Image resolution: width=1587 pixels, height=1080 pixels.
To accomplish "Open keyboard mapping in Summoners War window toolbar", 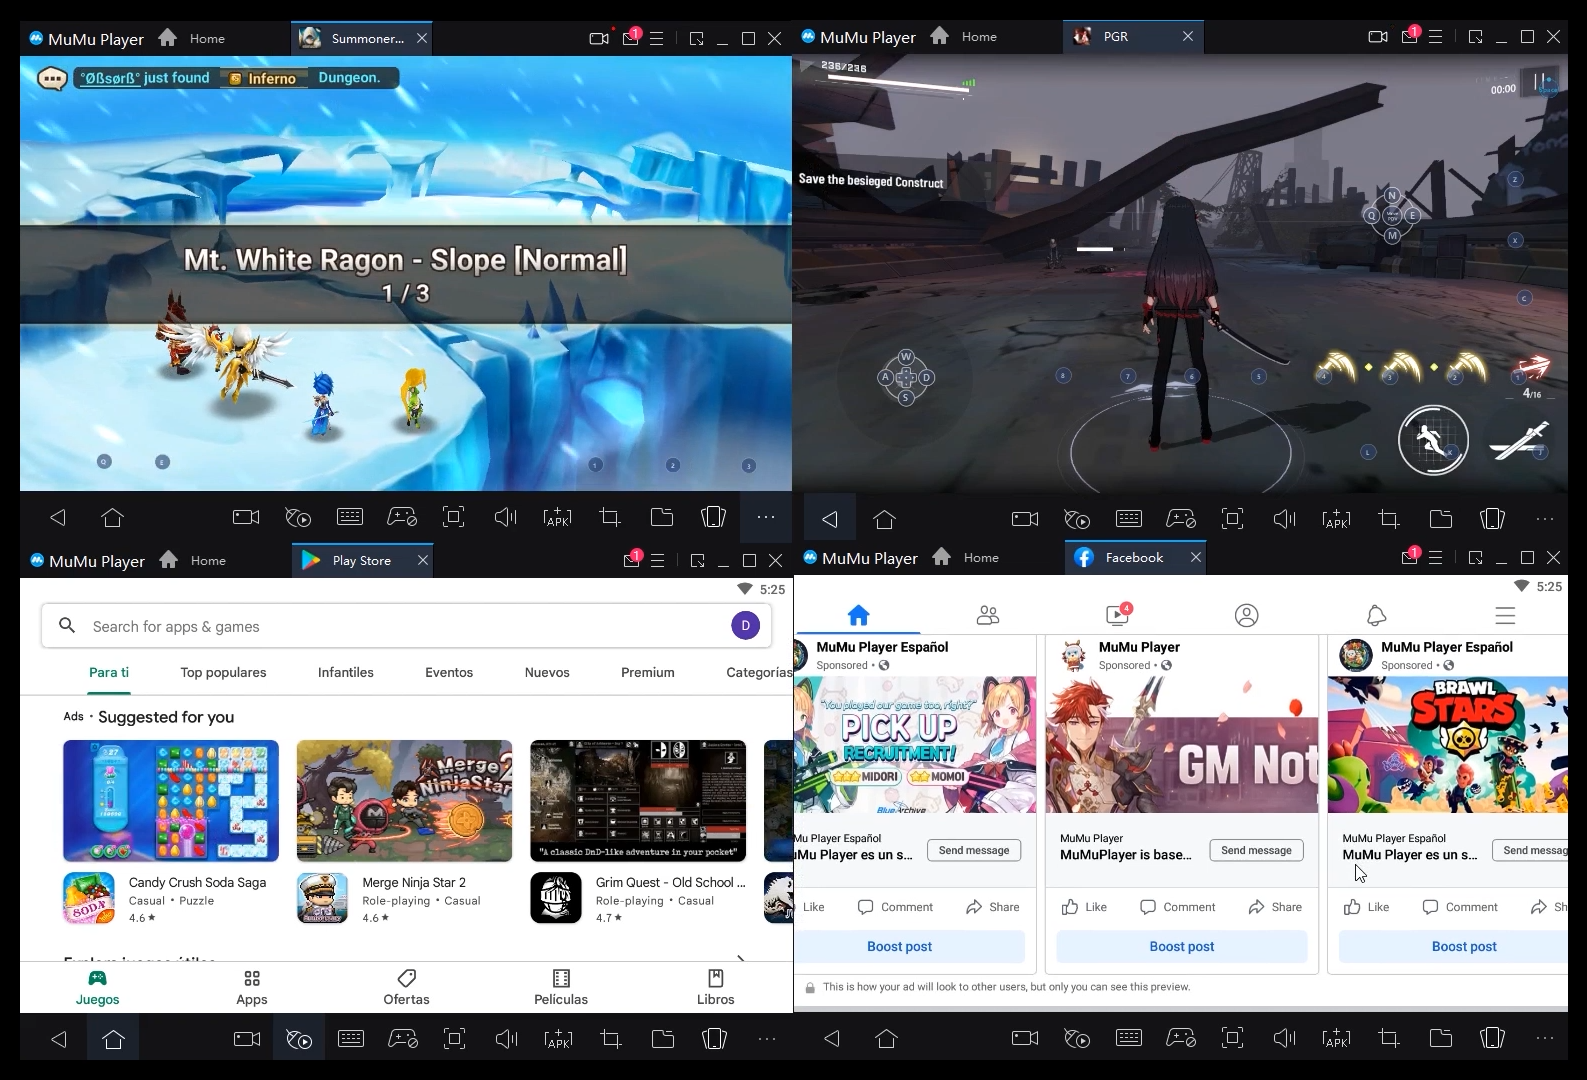I will pos(350,517).
